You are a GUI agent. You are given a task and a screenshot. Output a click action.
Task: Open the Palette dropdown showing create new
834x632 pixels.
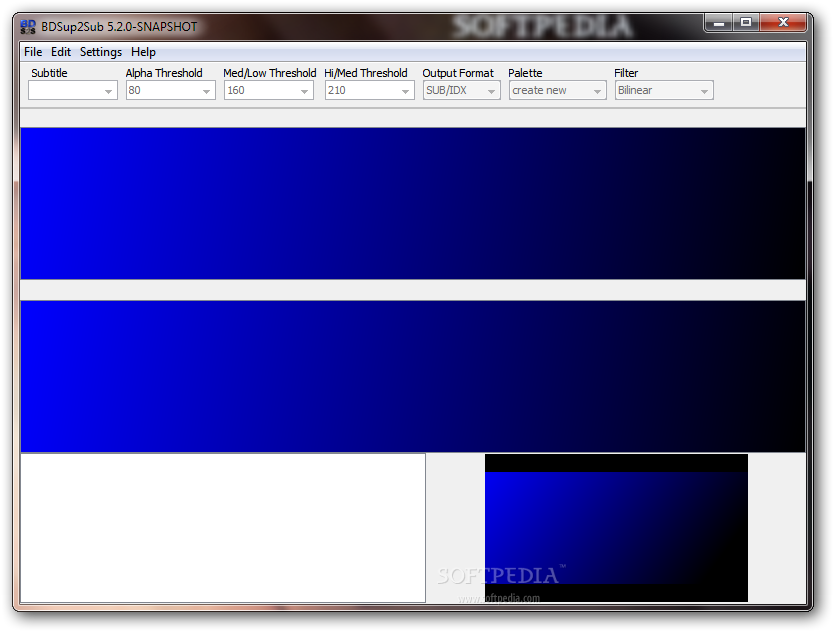557,90
